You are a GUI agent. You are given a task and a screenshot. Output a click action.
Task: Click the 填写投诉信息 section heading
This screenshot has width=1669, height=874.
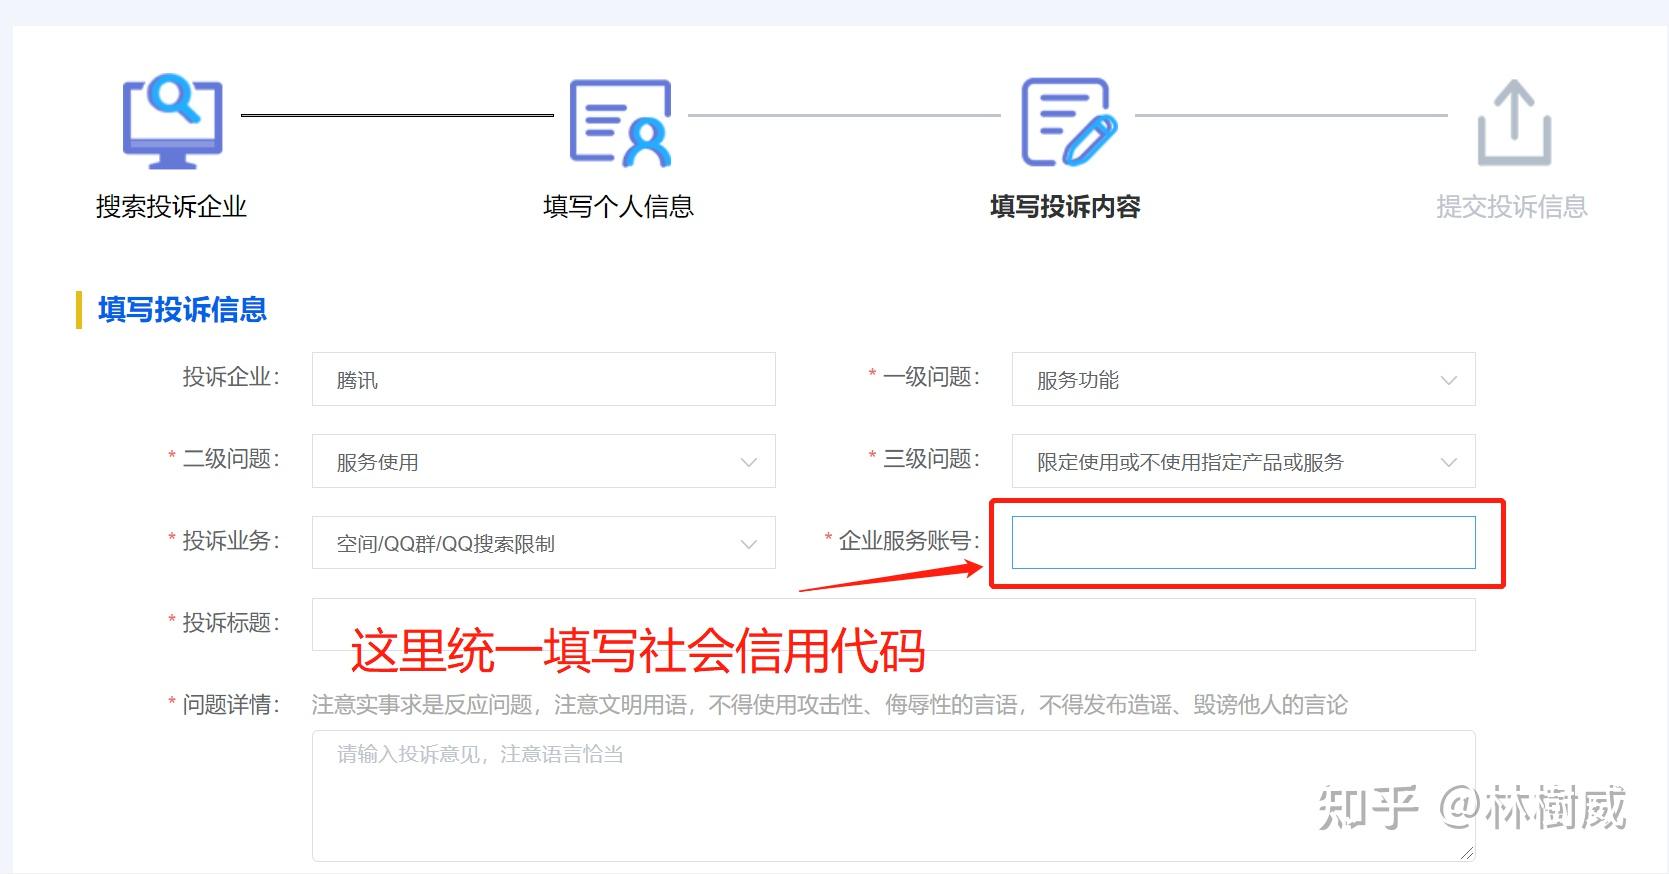182,310
